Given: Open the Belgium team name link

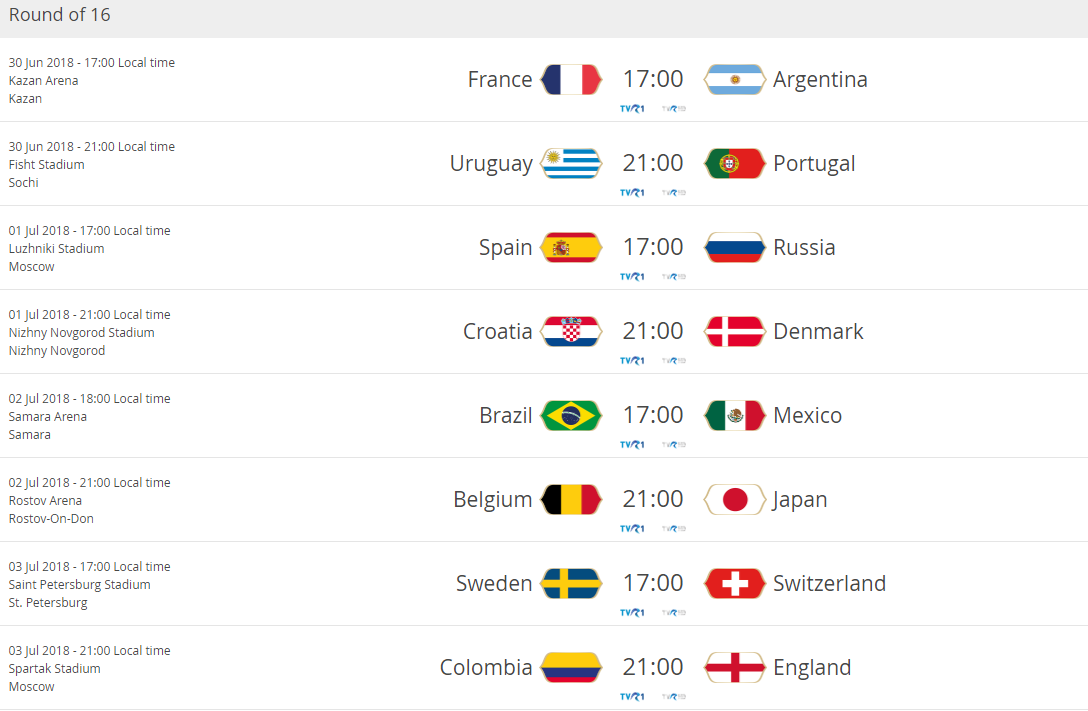Looking at the screenshot, I should tap(492, 500).
